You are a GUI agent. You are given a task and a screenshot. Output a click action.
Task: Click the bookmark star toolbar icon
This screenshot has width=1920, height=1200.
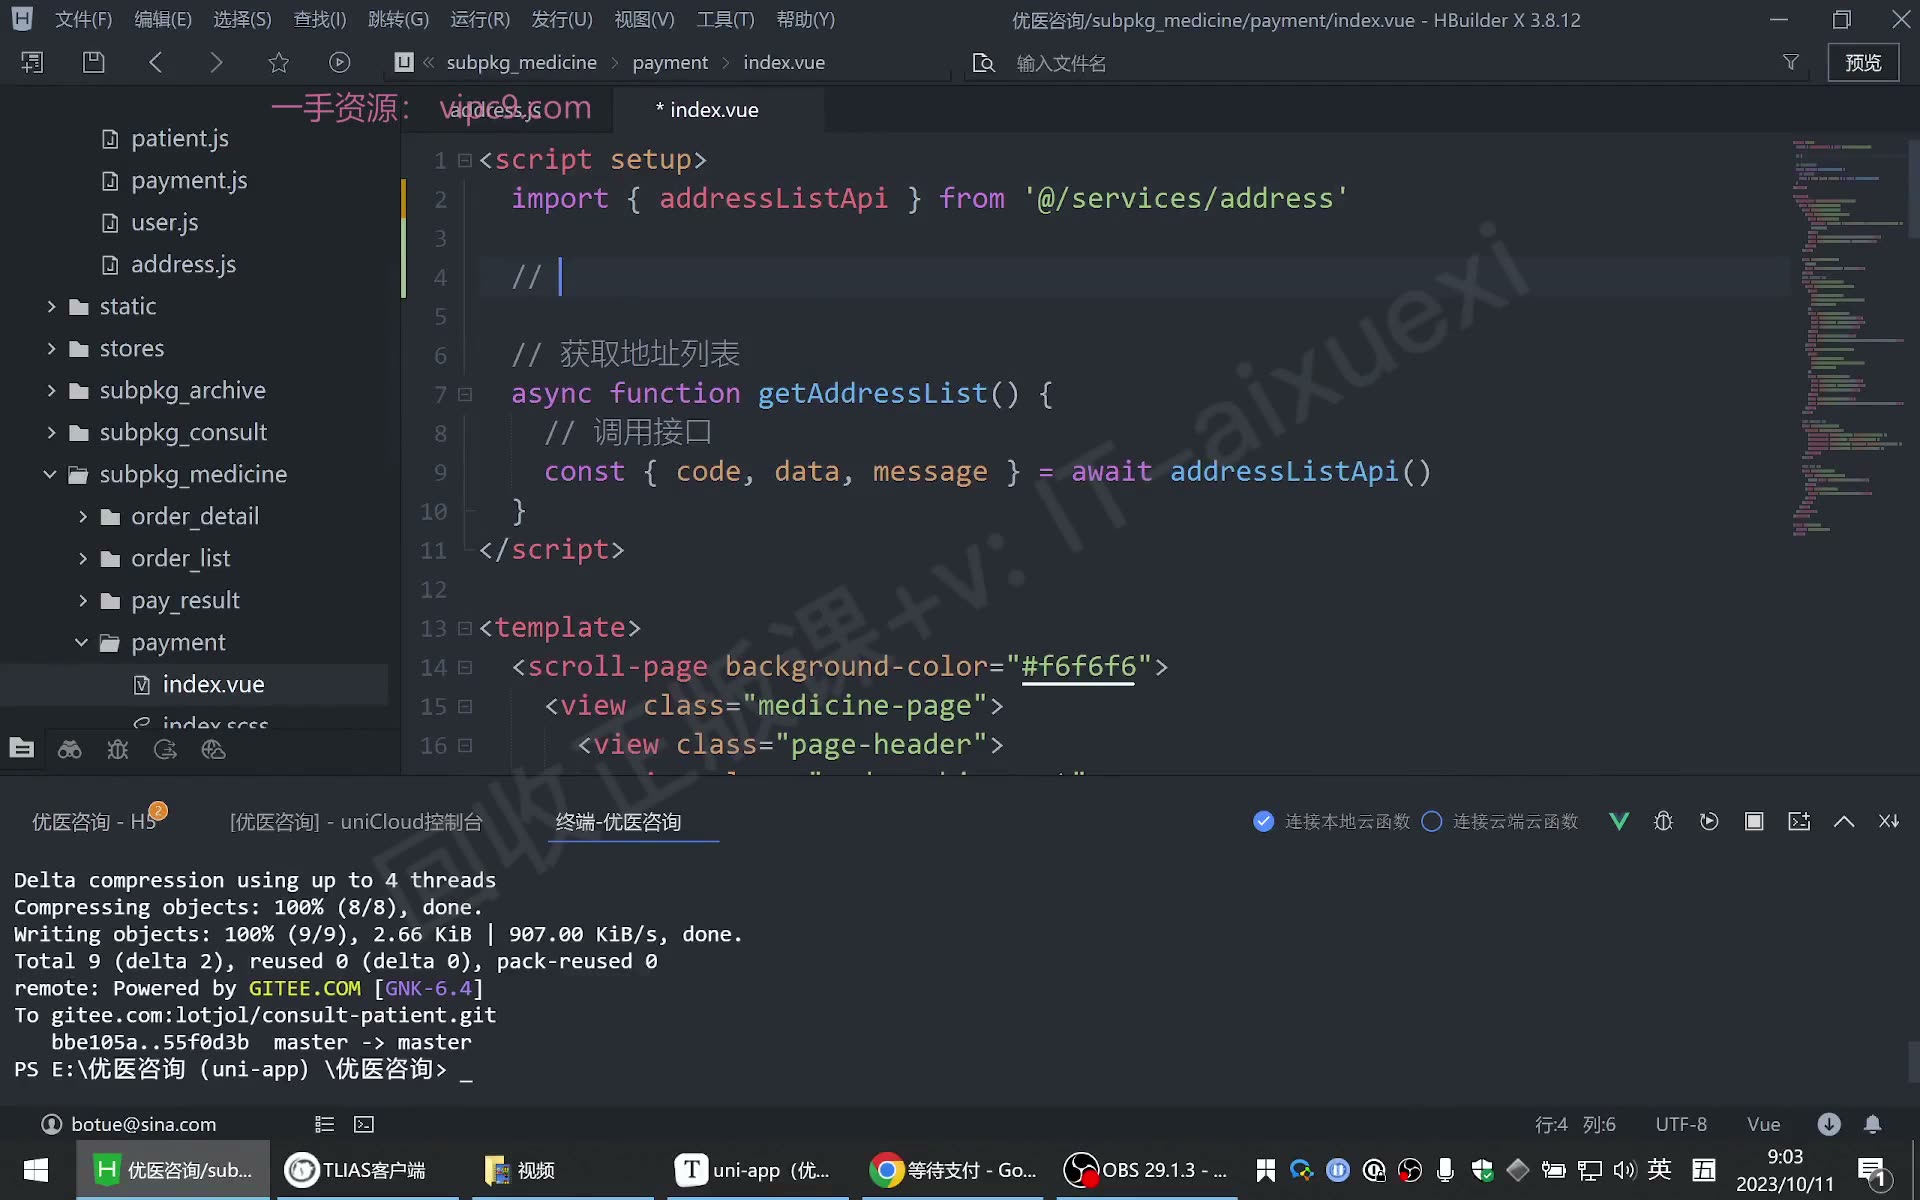pyautogui.click(x=278, y=62)
